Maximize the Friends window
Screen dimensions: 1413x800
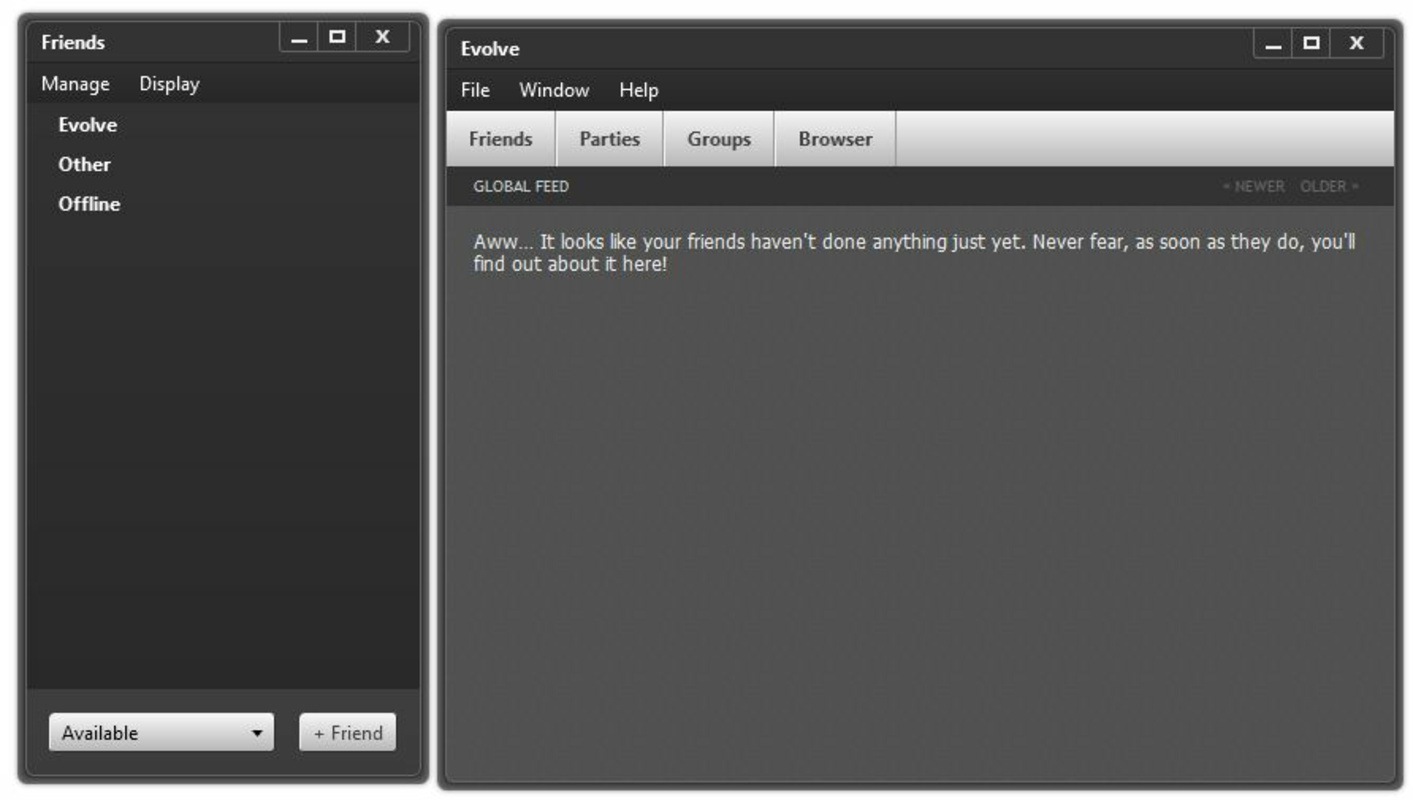[x=337, y=38]
